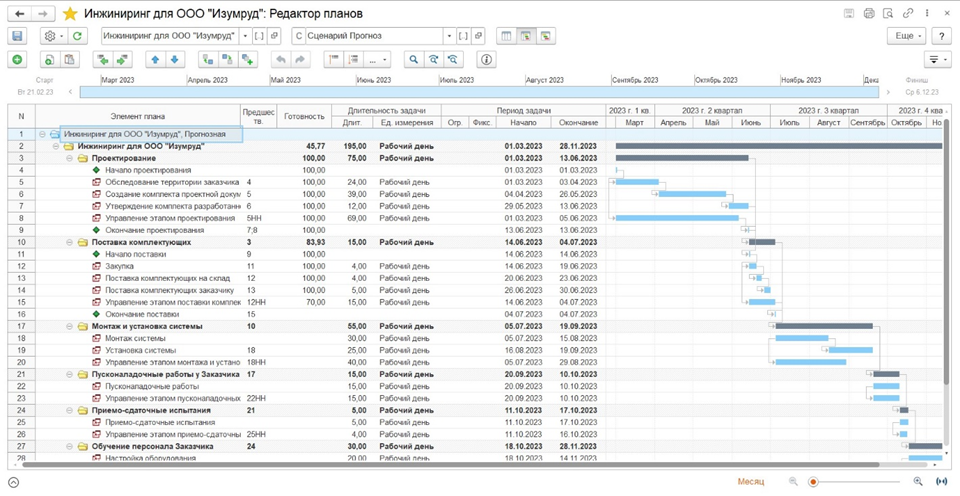Click the help question mark button
The height and width of the screenshot is (496, 960).
(x=941, y=36)
